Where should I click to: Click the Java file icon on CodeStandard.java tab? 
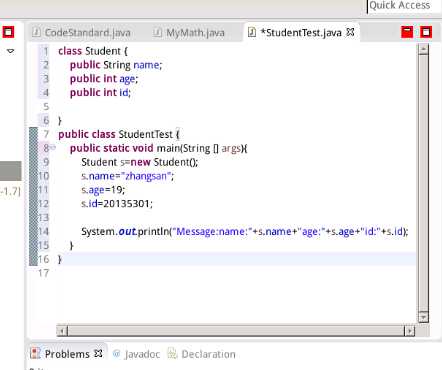click(x=36, y=32)
